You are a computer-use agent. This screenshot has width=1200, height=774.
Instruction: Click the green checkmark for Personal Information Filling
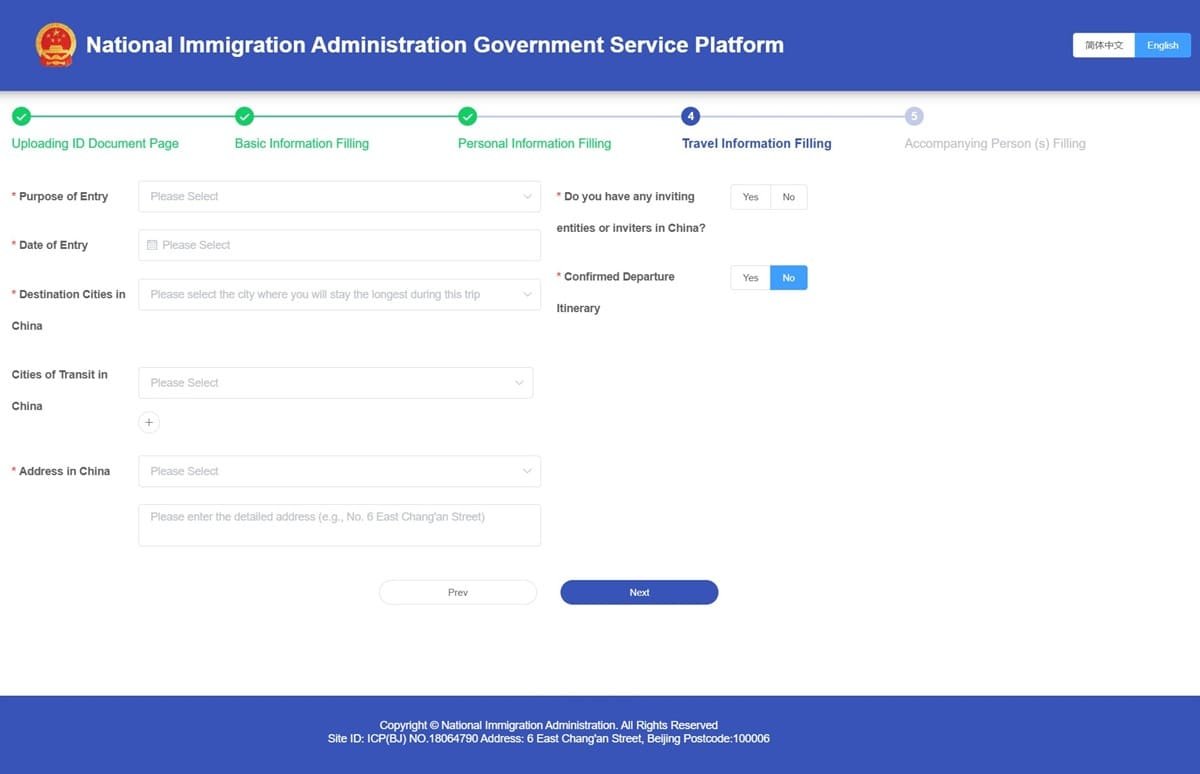(467, 115)
